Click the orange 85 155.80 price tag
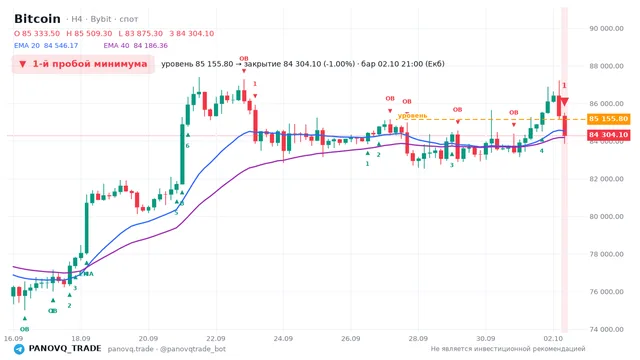Screen dimensions: 640x360 click(608, 119)
